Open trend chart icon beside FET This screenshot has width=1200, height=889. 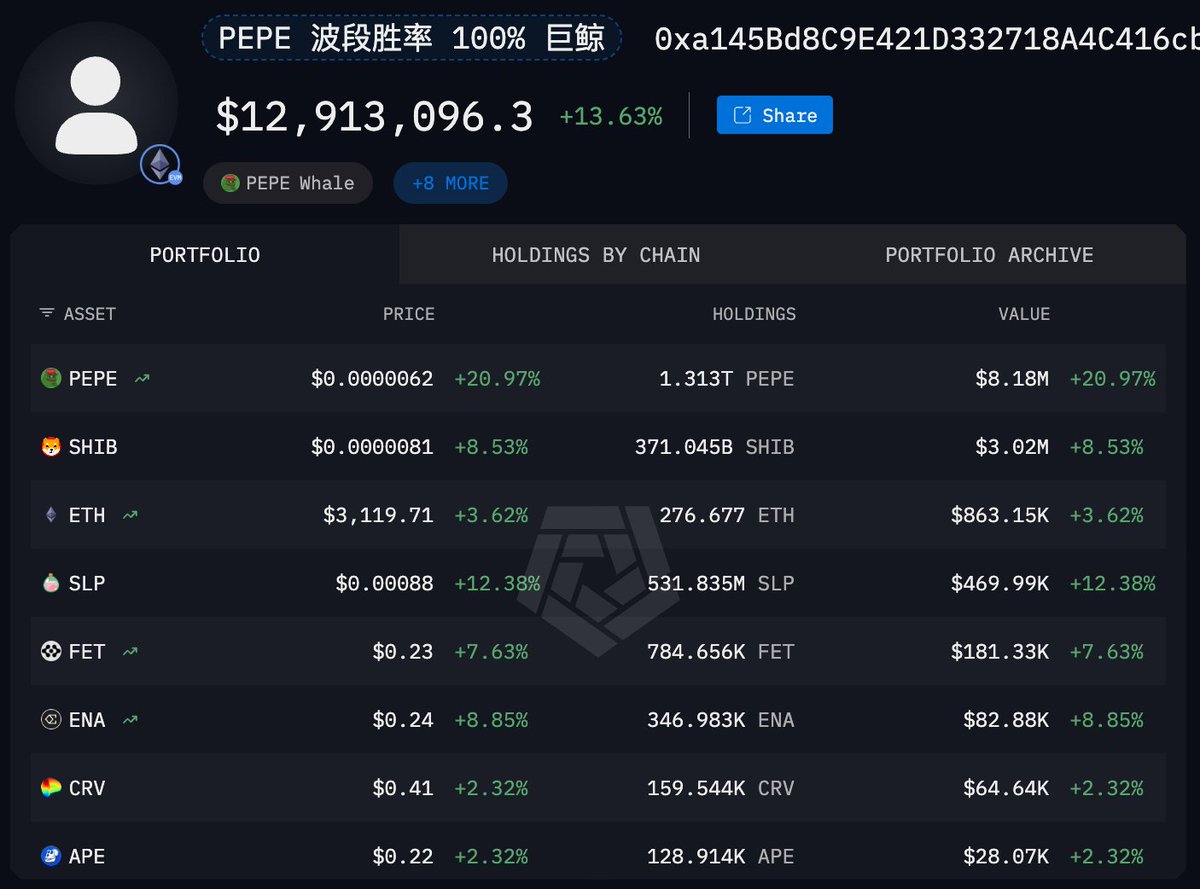point(130,651)
